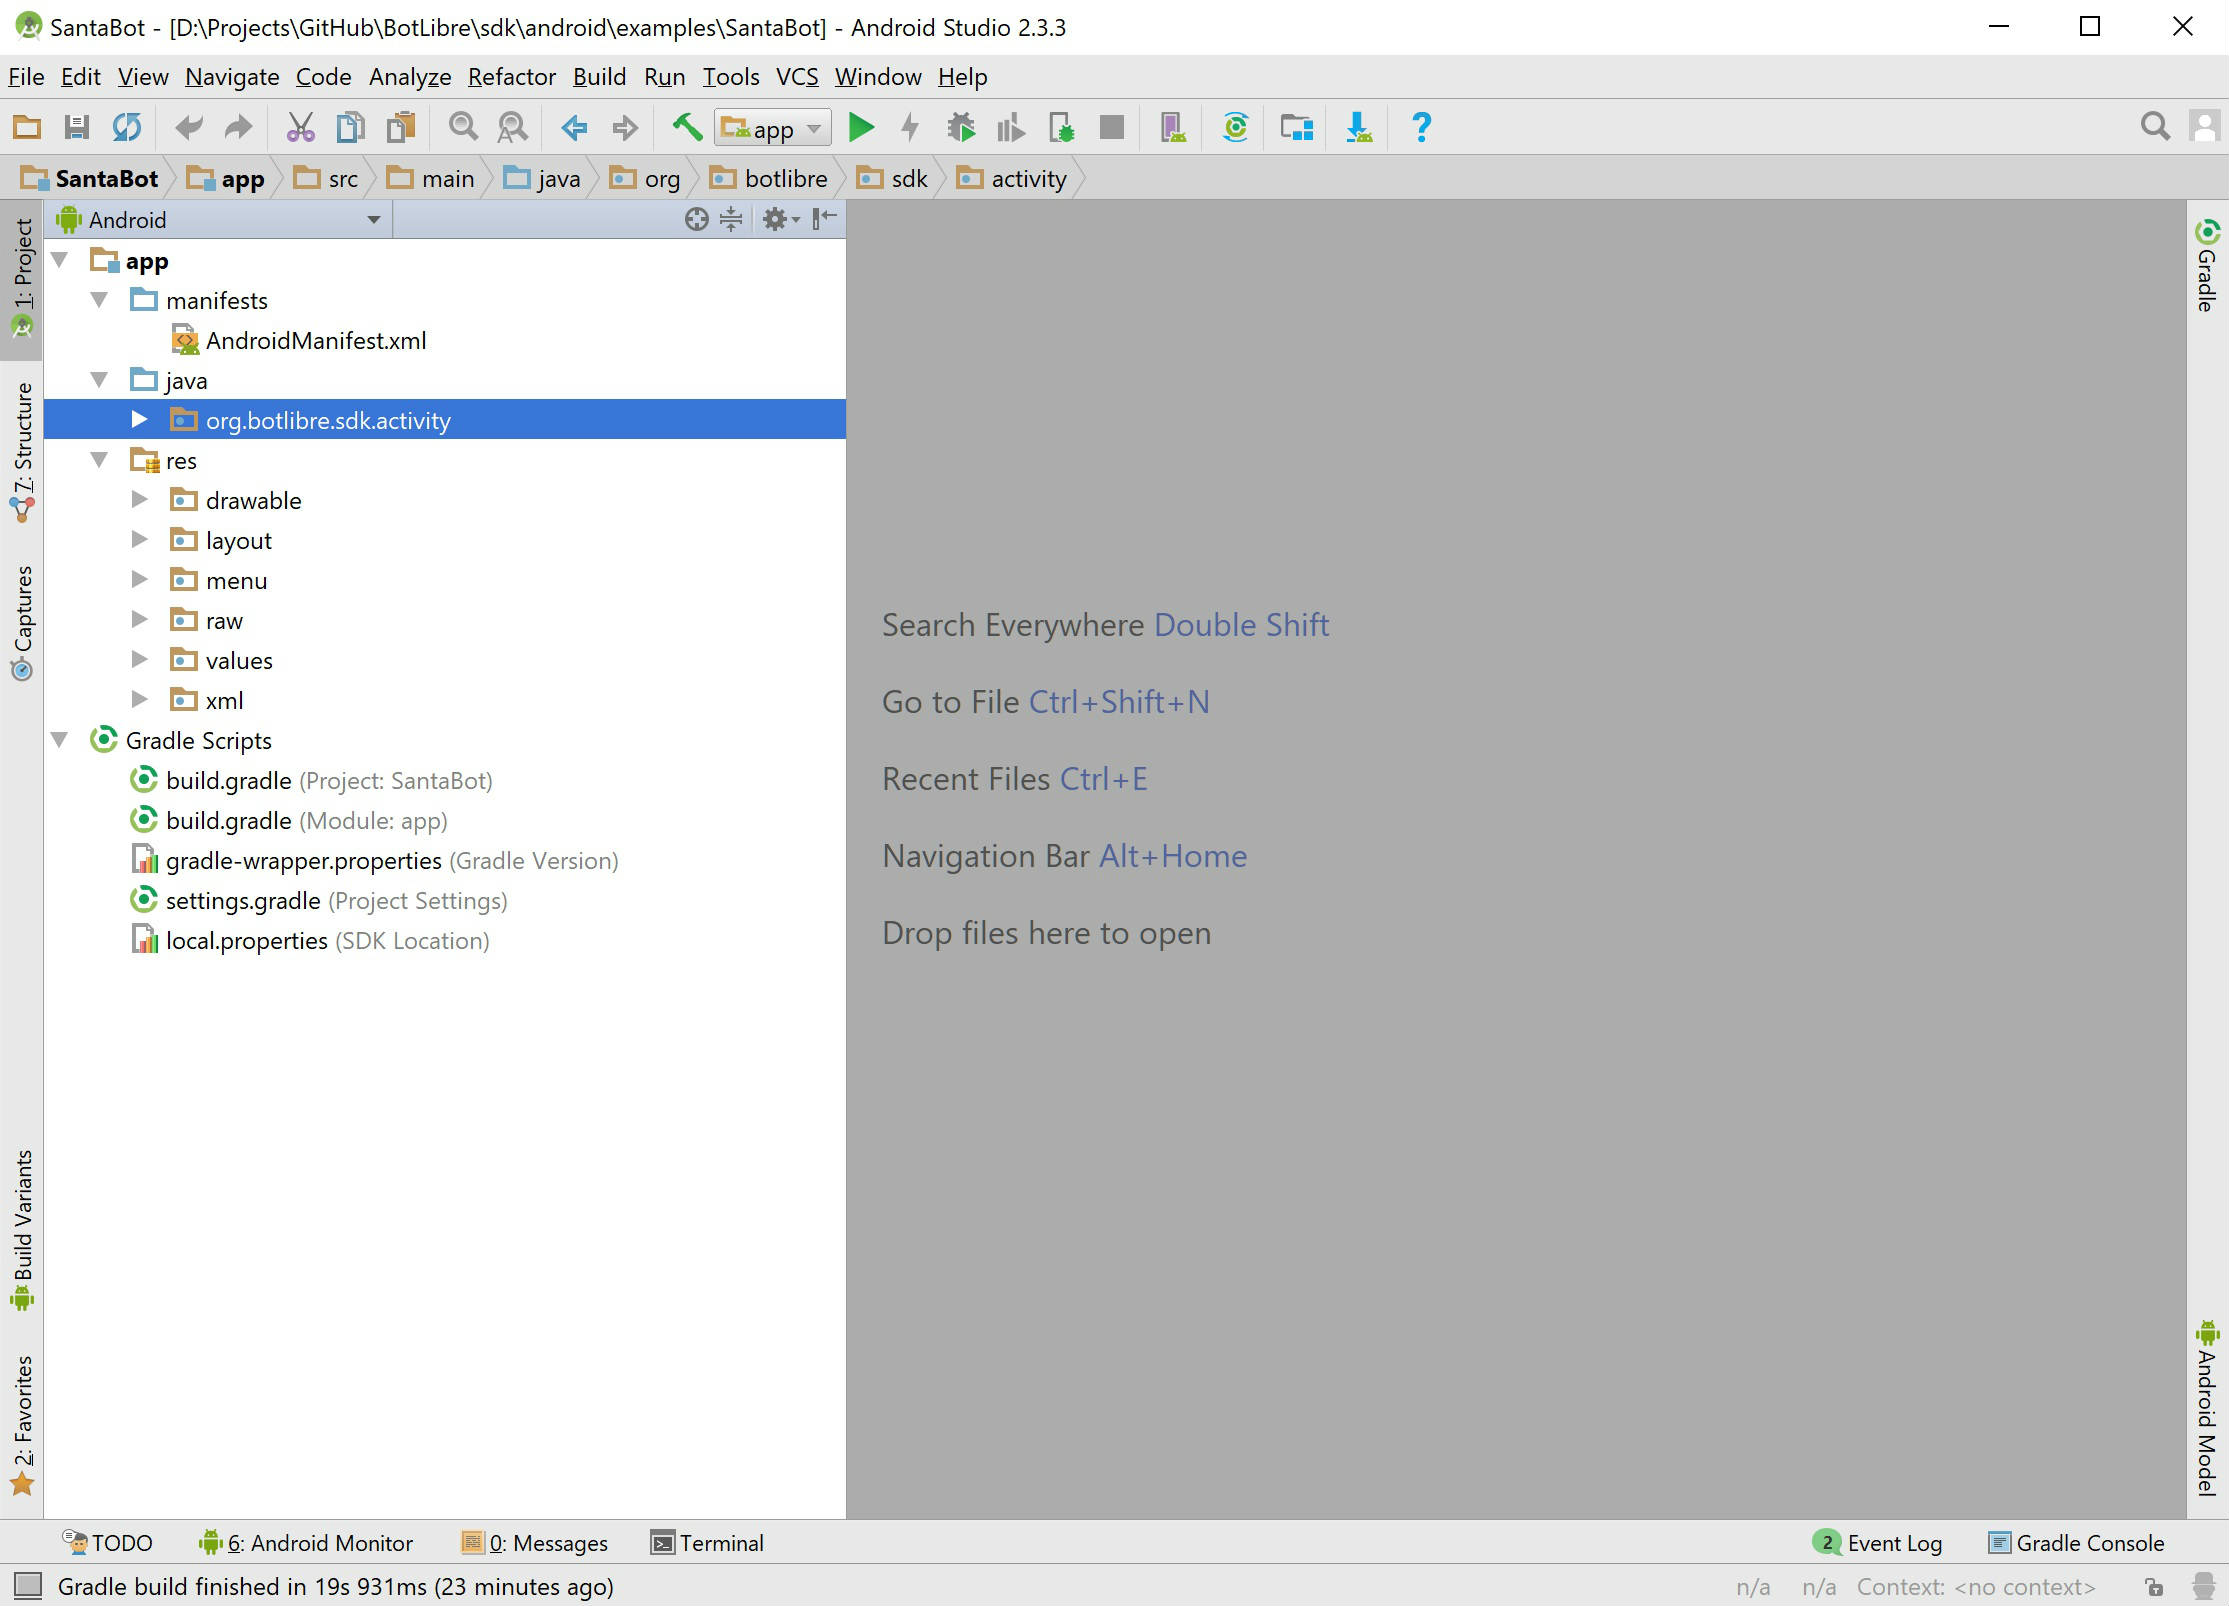Click the Synchronize toolbar icon

[x=127, y=127]
